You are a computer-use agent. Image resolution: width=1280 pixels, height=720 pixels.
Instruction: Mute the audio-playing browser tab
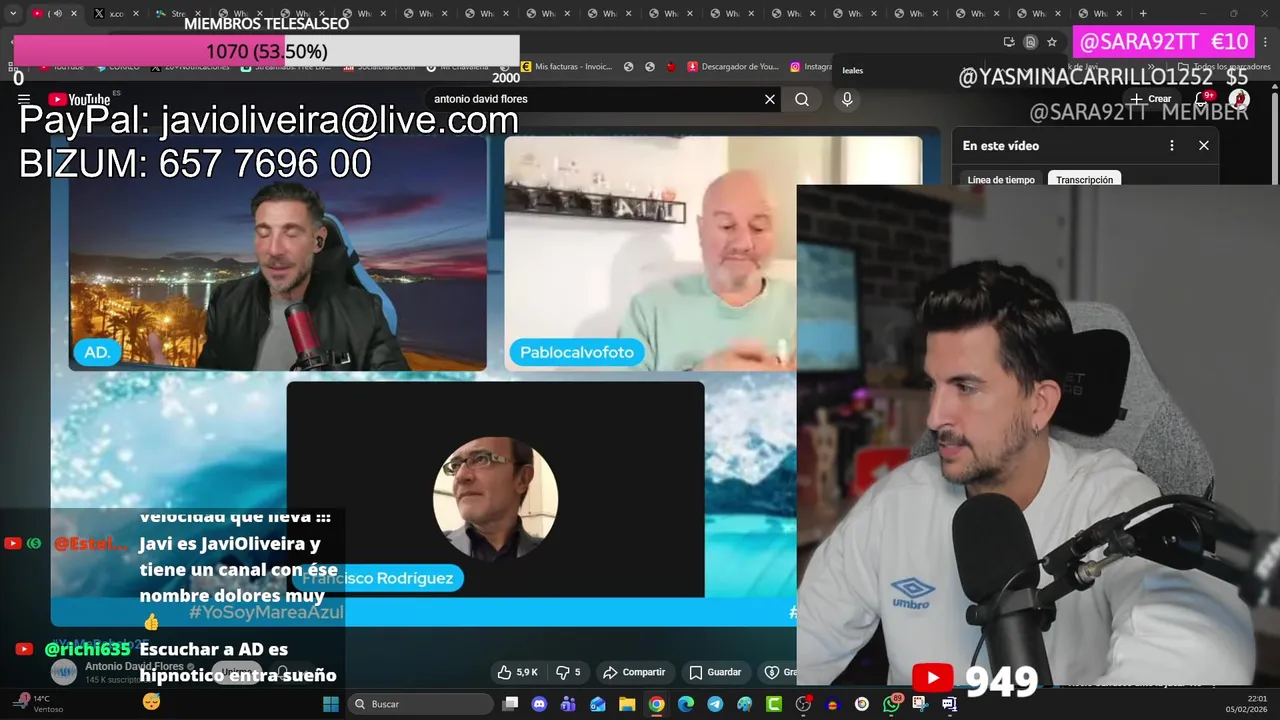[57, 13]
